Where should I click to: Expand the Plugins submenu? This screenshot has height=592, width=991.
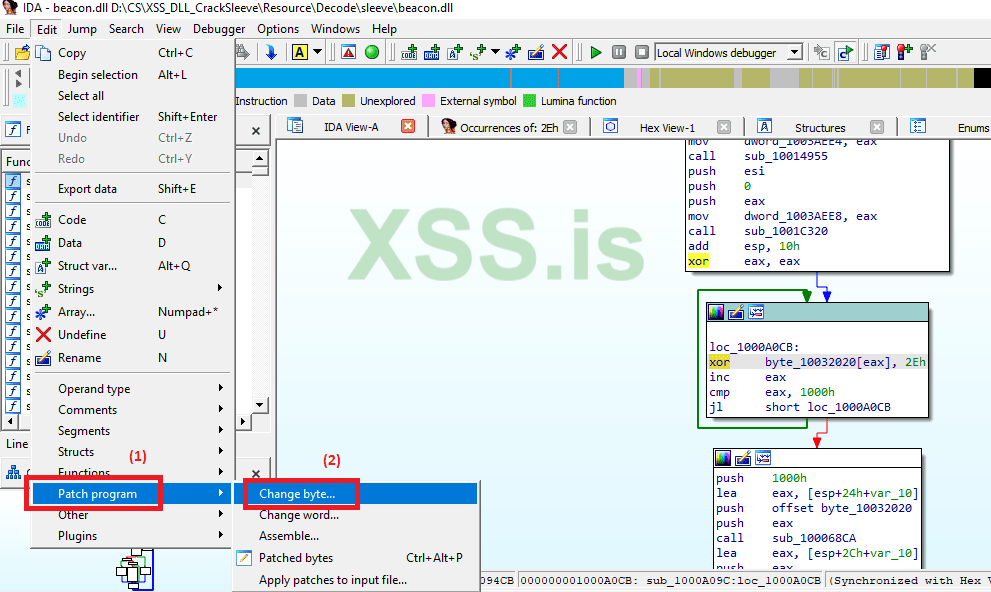pyautogui.click(x=220, y=535)
